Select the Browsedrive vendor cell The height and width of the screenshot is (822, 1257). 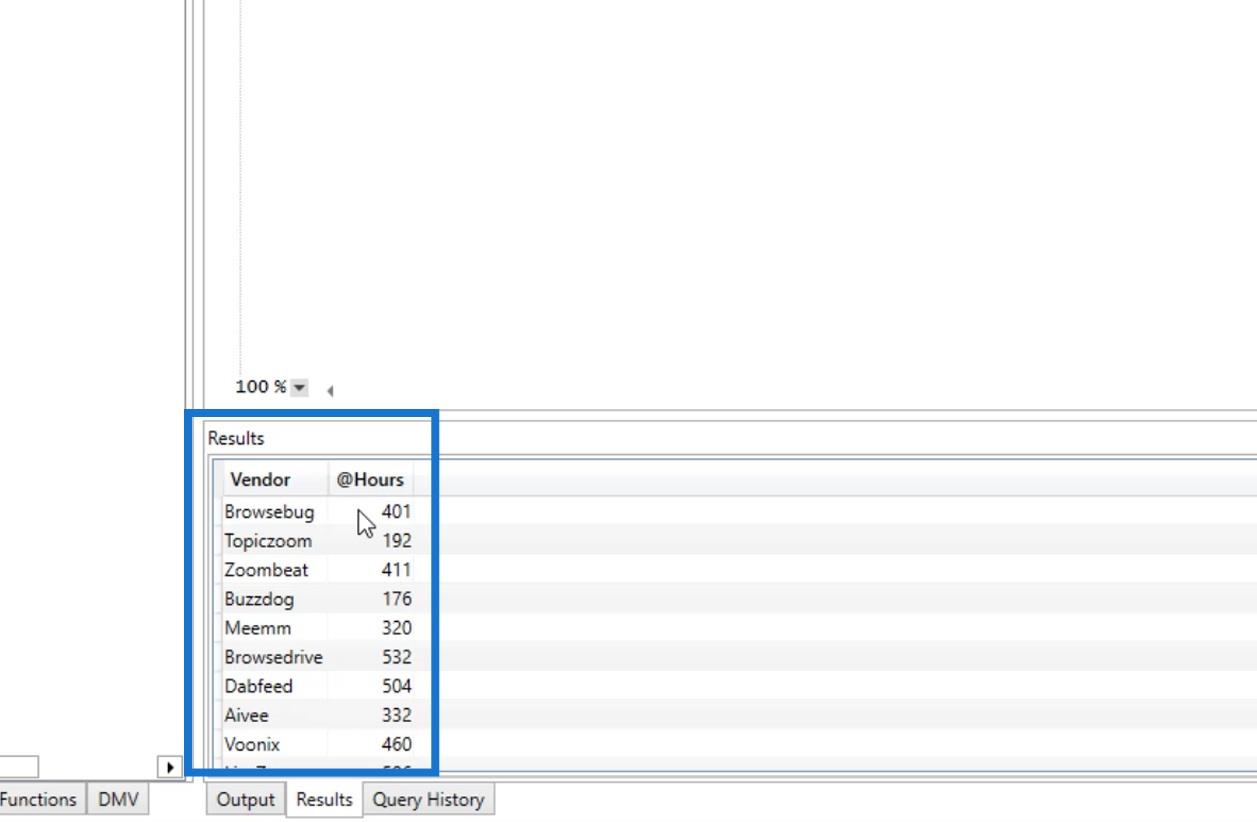[273, 657]
